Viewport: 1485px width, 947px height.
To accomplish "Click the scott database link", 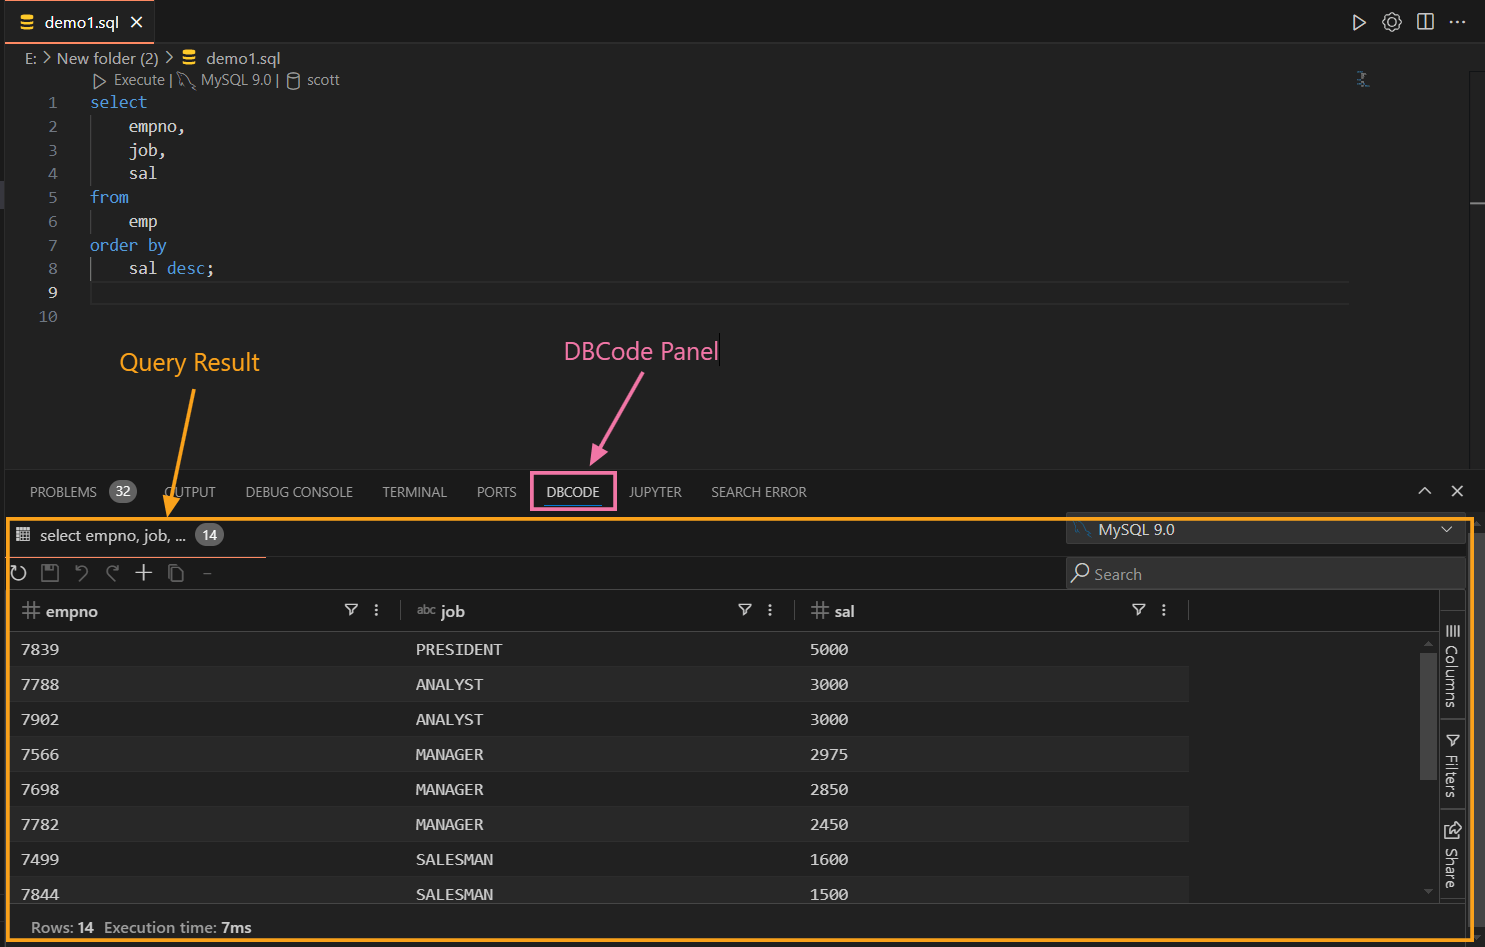I will (x=322, y=80).
